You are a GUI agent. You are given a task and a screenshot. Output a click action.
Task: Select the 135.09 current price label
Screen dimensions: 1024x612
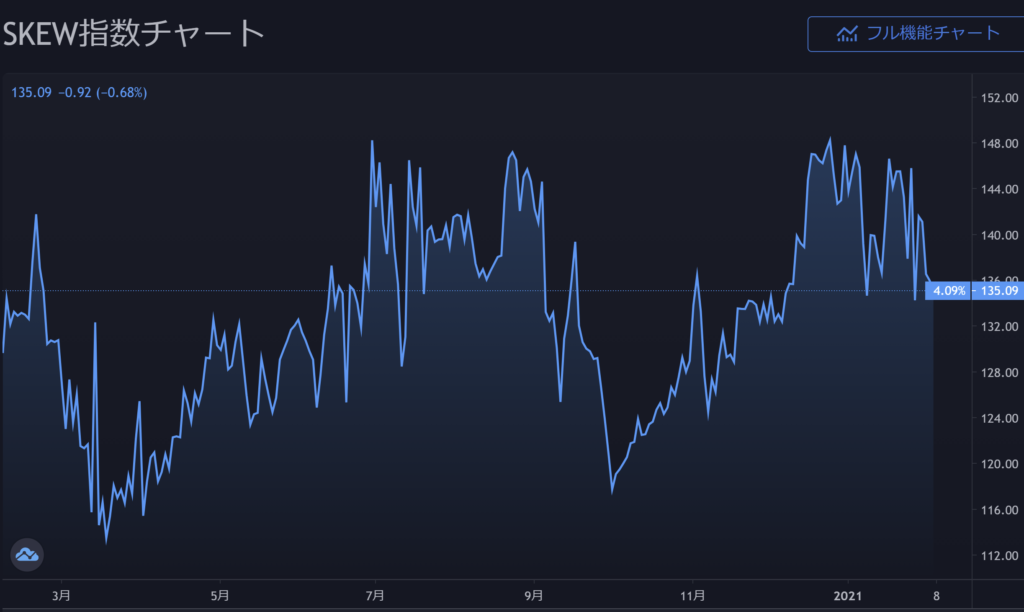tap(1001, 291)
